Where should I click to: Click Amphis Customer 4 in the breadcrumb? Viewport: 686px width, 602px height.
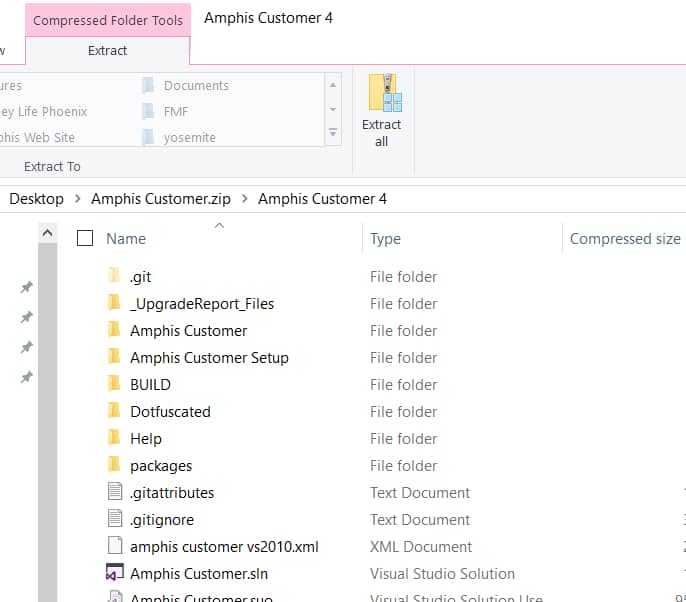tap(322, 199)
